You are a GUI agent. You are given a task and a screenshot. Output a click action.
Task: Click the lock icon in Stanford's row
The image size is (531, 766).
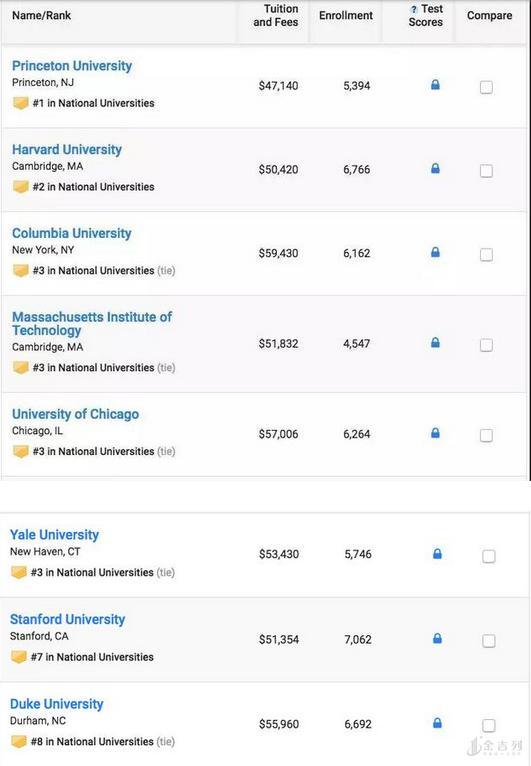437,638
